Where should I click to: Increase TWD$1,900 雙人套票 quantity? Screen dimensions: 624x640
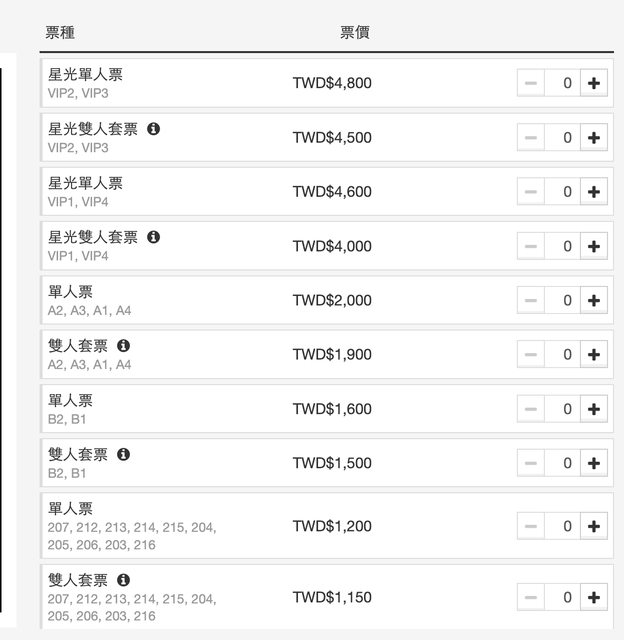tap(594, 354)
